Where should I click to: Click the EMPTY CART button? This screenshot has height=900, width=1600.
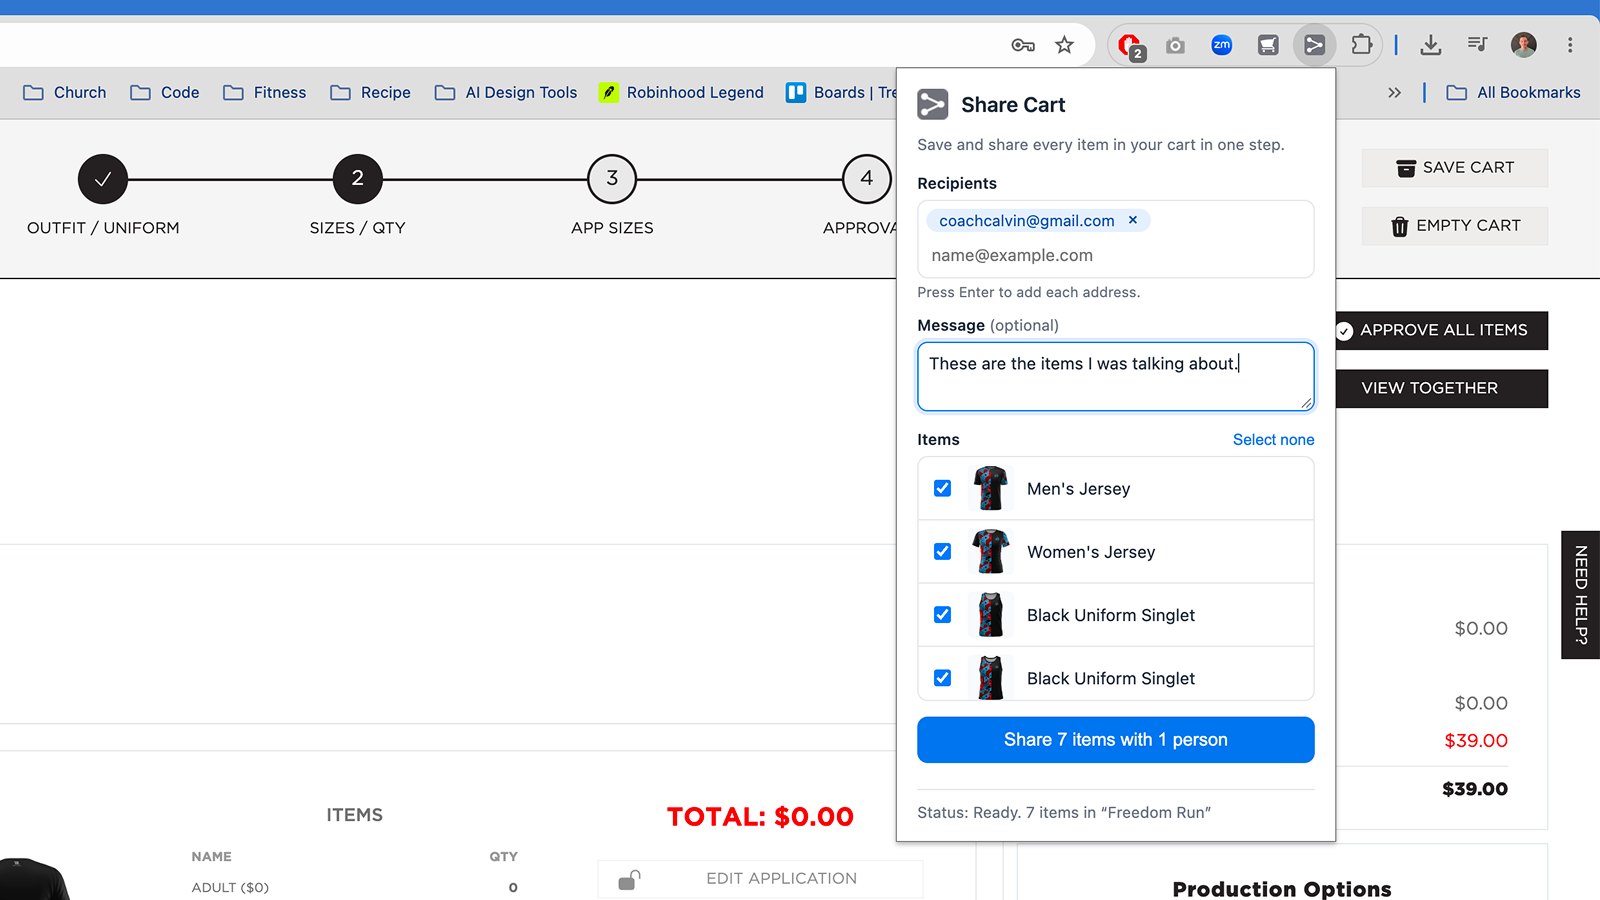1454,226
